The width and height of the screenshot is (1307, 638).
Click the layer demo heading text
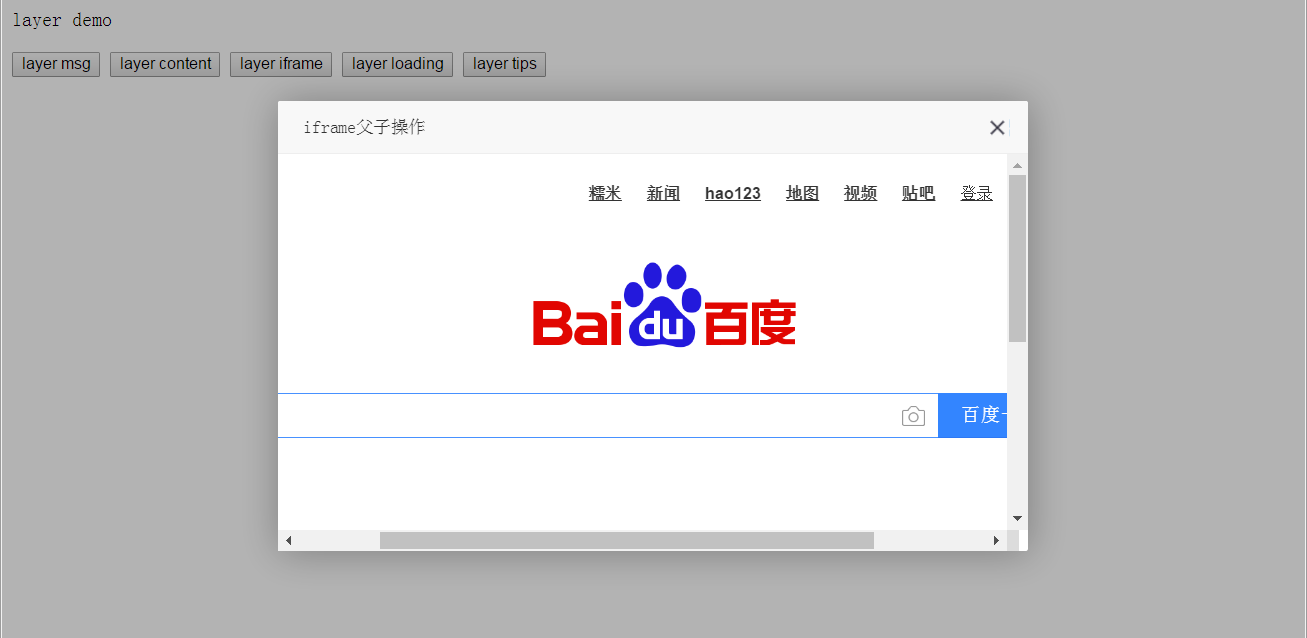click(x=62, y=20)
